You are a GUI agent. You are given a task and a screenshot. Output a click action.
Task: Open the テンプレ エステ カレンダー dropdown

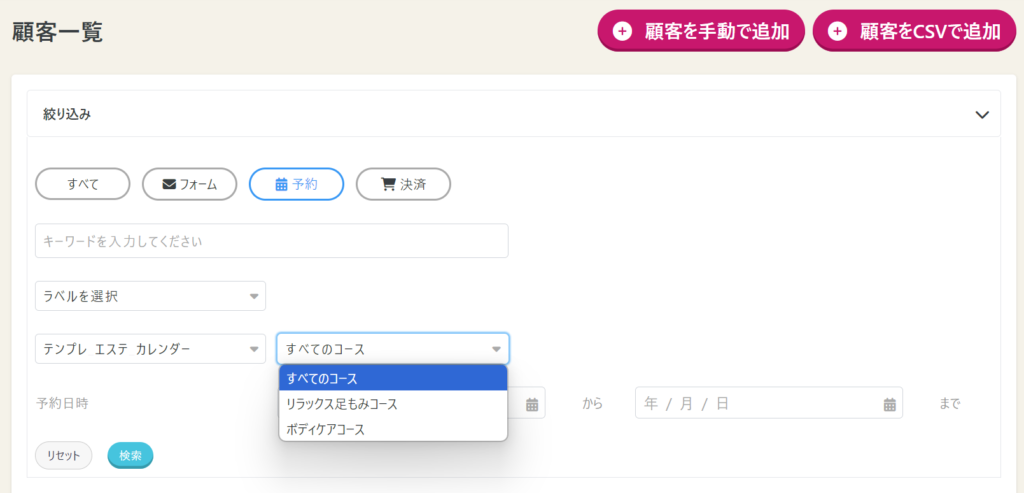[x=150, y=349]
